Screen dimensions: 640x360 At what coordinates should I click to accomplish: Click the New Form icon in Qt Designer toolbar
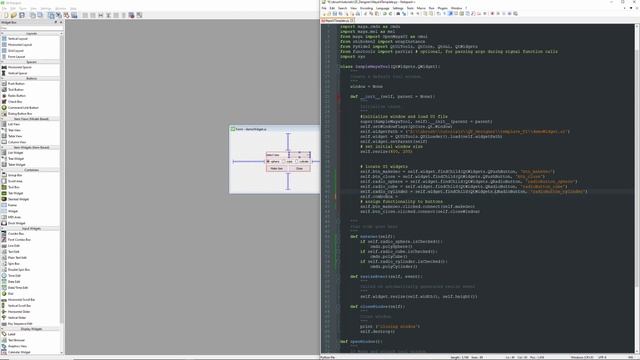click(6, 15)
